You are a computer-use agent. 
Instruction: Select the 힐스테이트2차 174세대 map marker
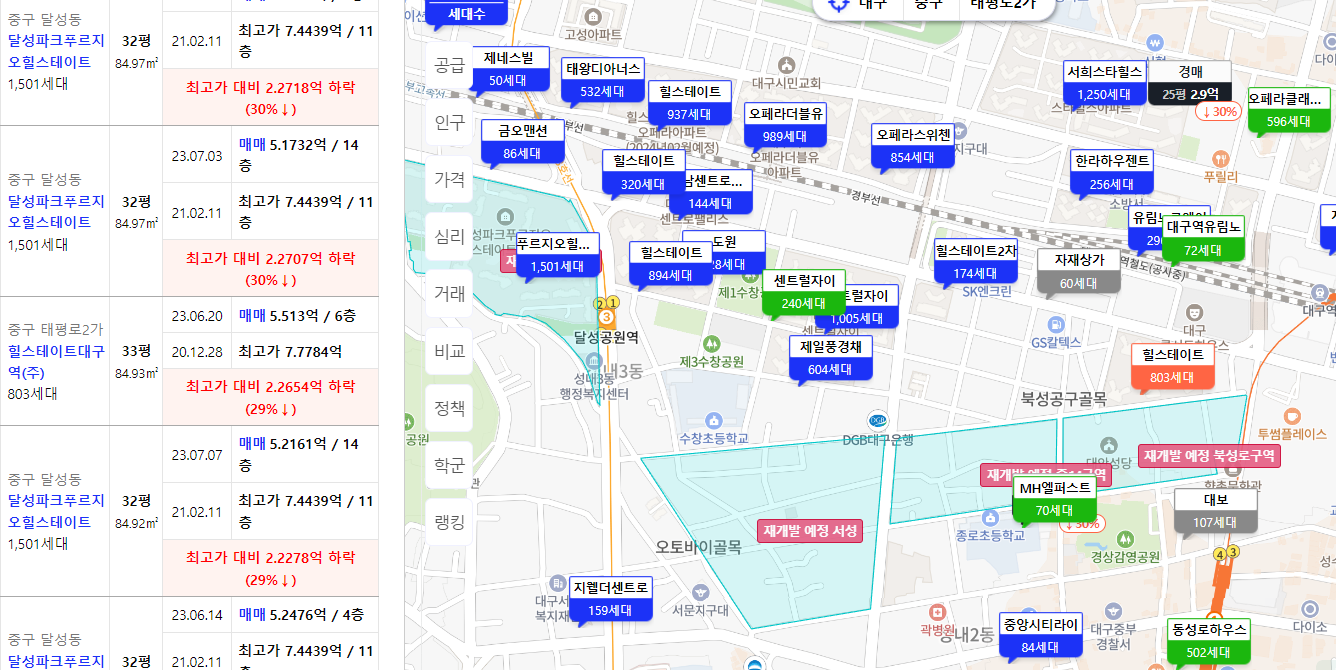(x=975, y=262)
